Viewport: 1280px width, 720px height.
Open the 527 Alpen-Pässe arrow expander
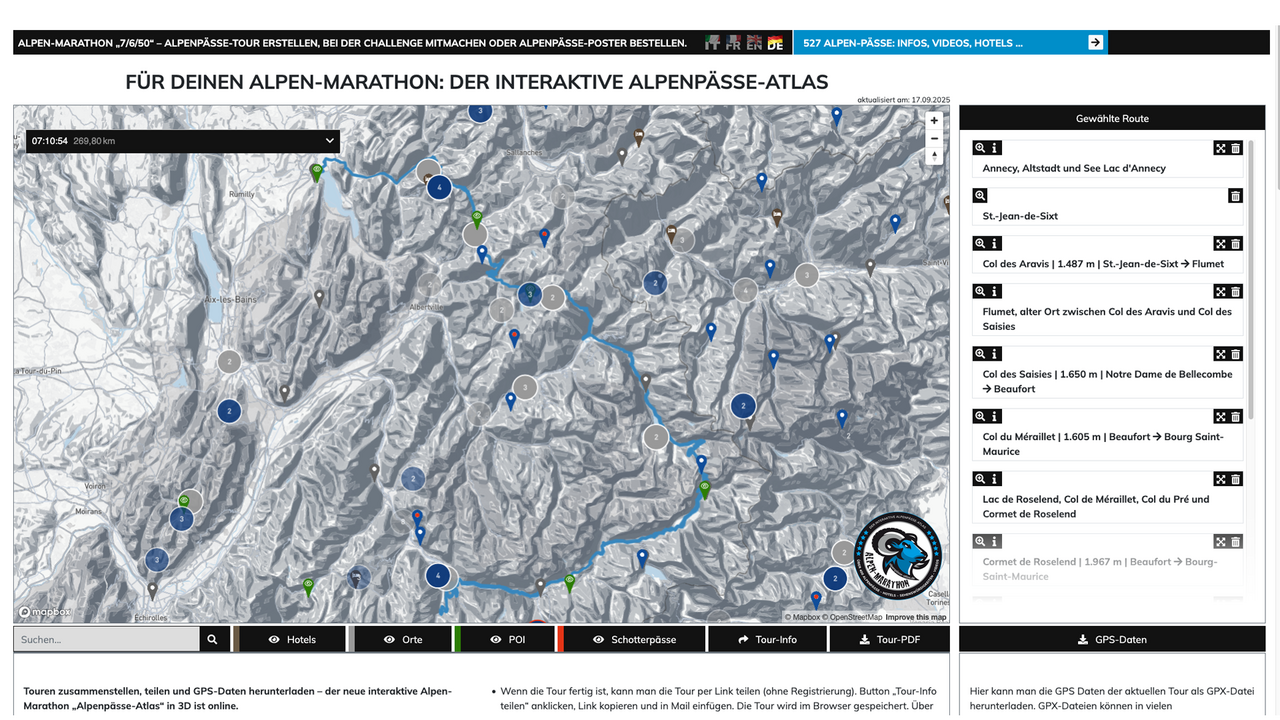(x=1095, y=43)
